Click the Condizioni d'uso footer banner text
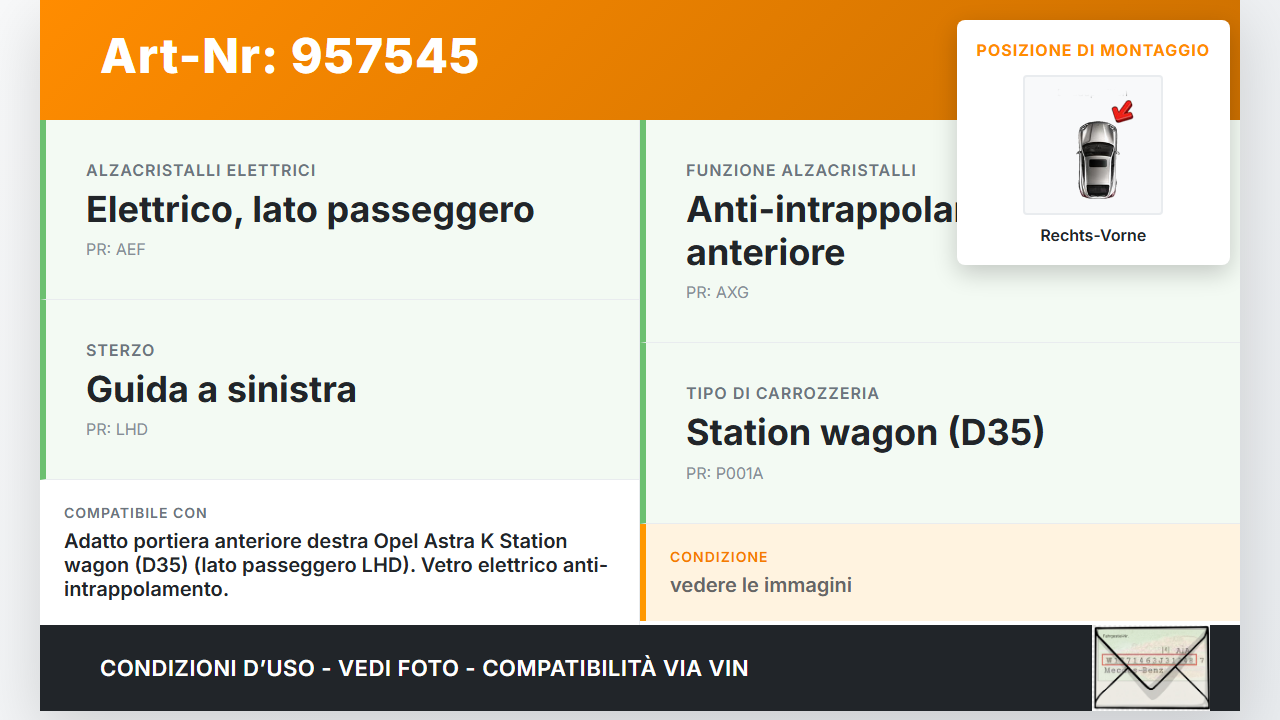 [424, 668]
